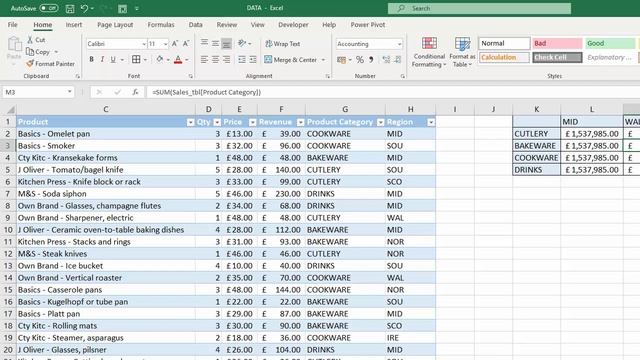Open the Region column filter dropdown
Screen dimensions: 640x360
(x=431, y=122)
